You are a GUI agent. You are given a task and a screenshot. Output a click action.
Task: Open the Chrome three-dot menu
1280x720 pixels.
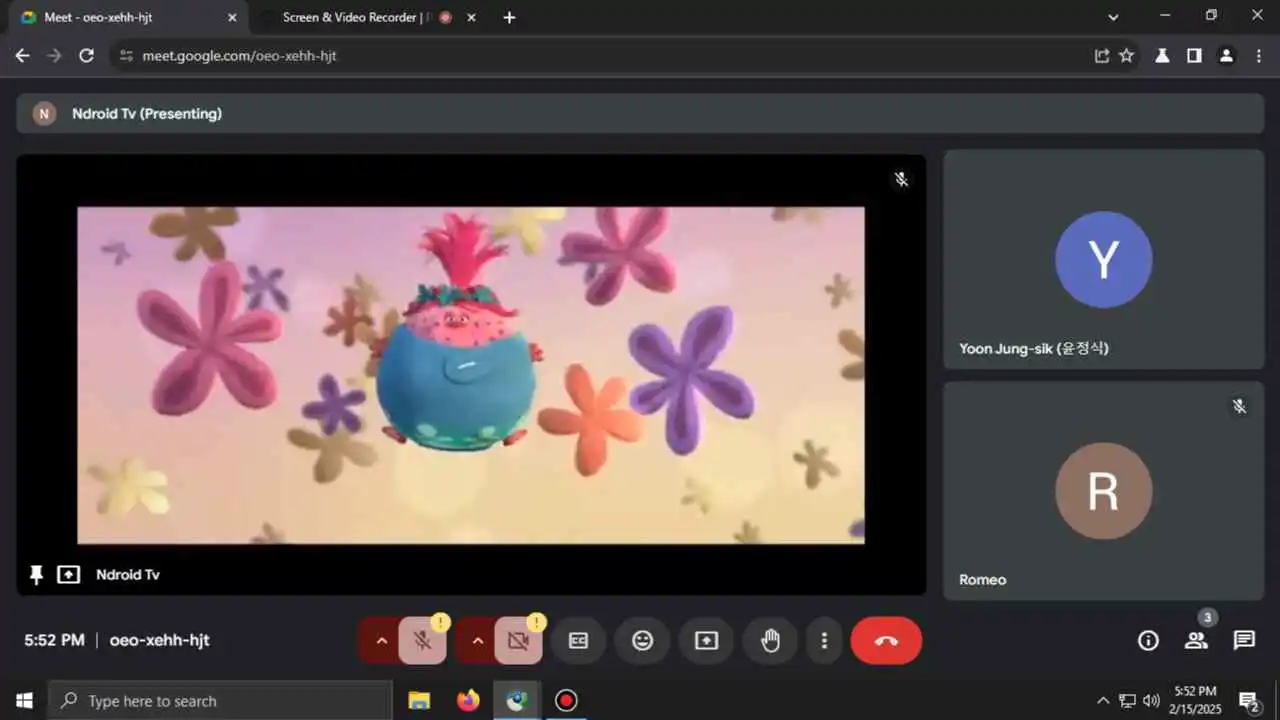1259,56
